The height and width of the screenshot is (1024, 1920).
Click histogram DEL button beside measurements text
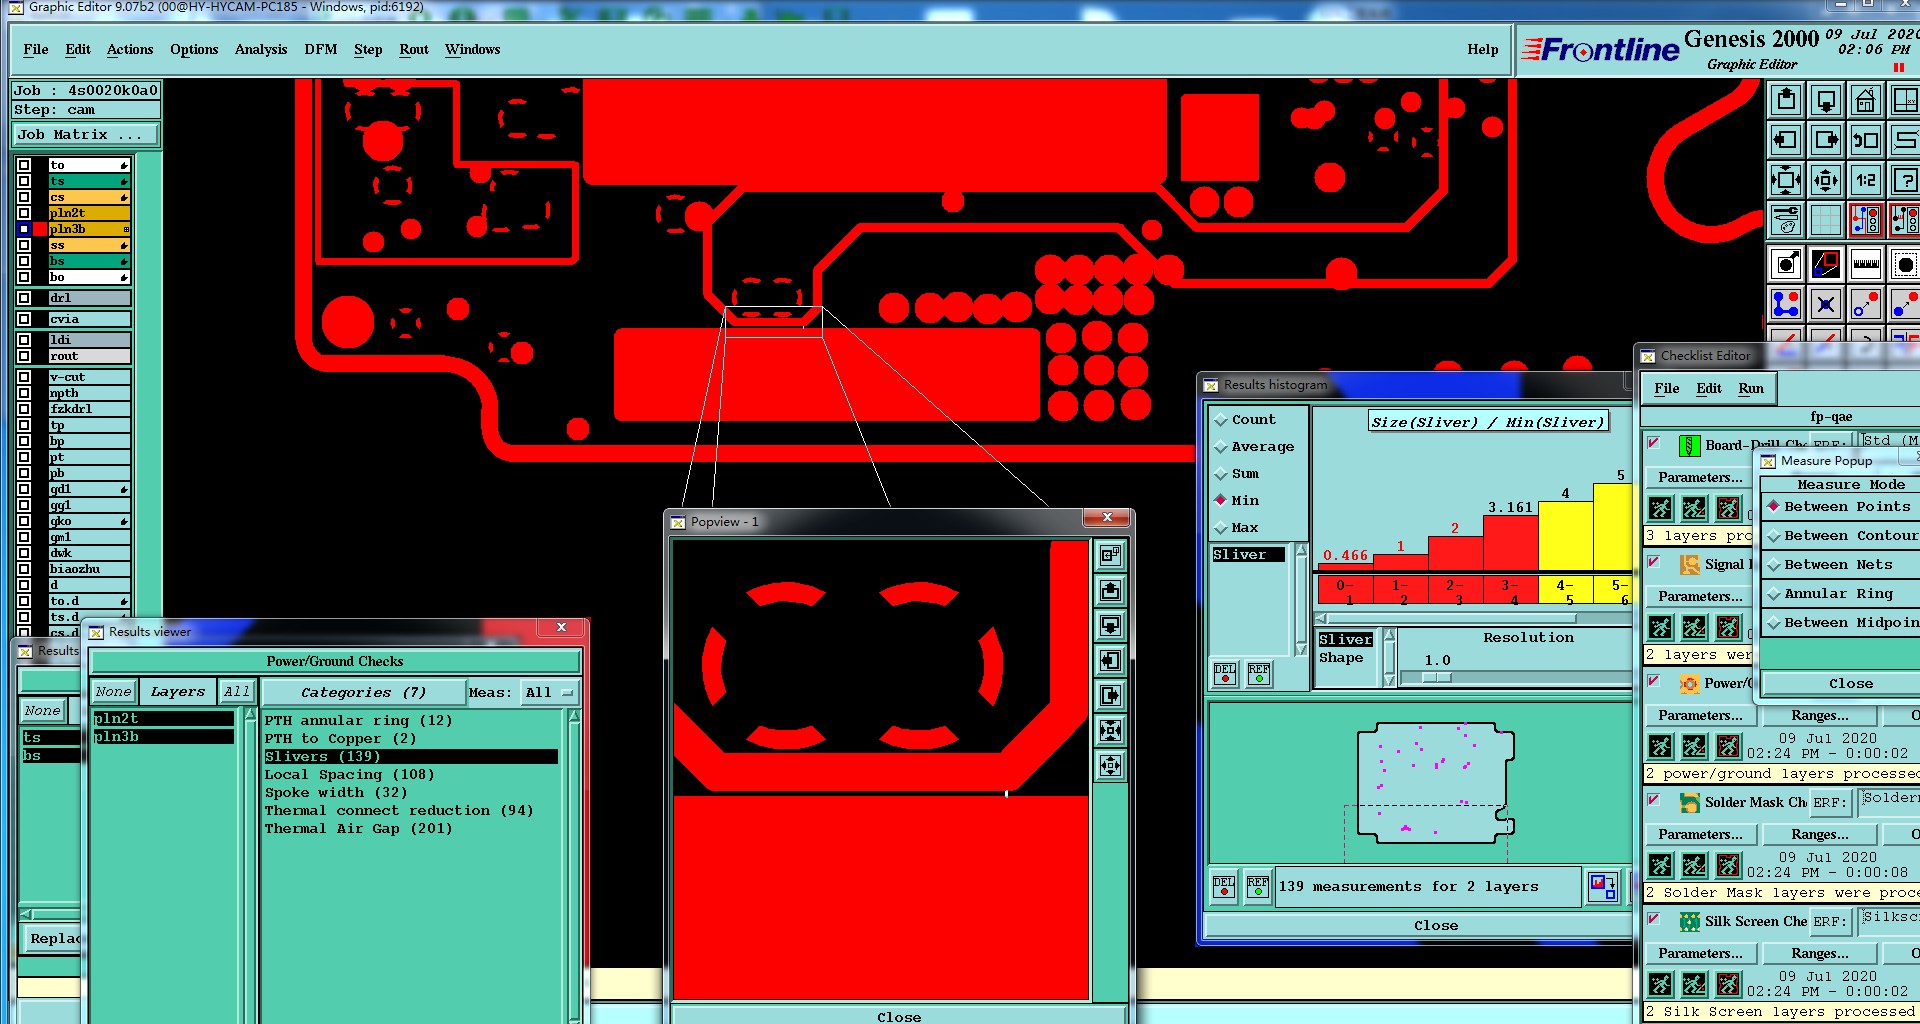(1224, 887)
